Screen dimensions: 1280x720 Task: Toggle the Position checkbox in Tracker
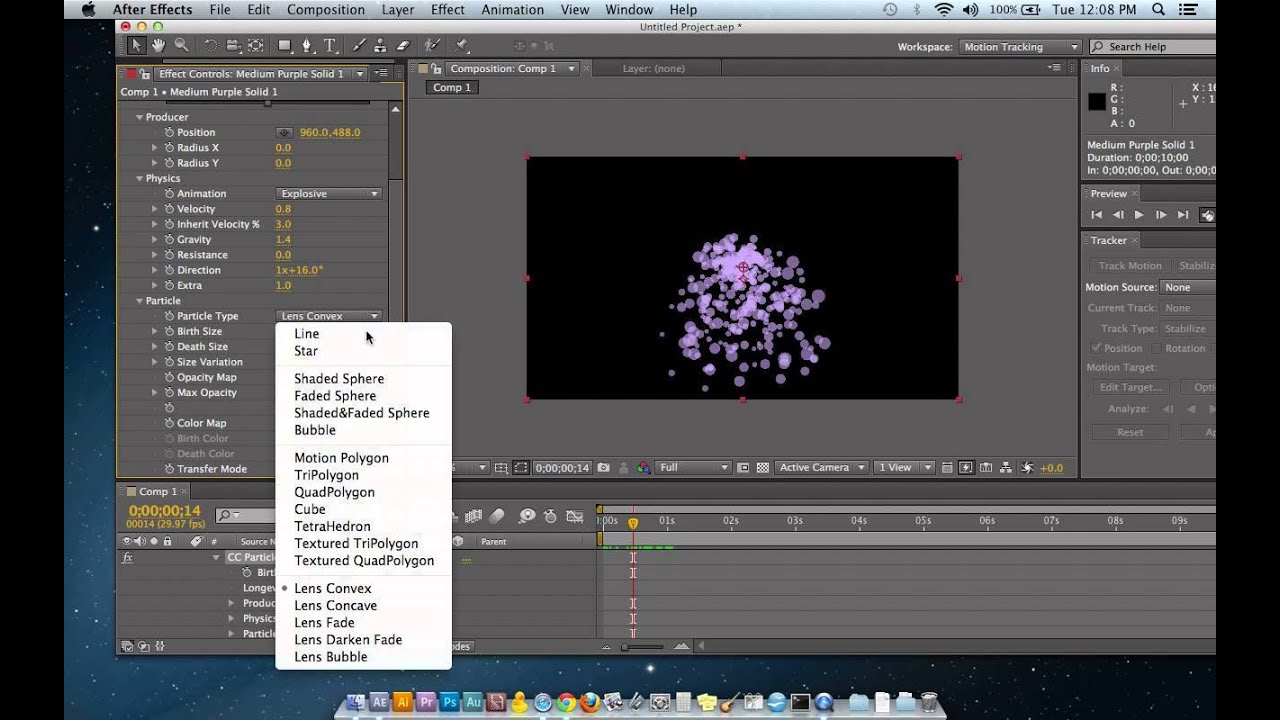tap(1097, 349)
